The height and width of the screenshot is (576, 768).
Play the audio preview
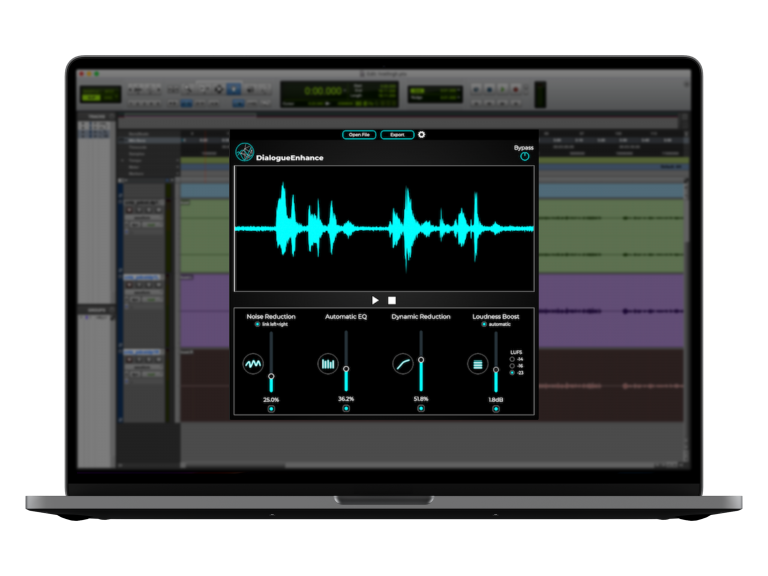[375, 300]
